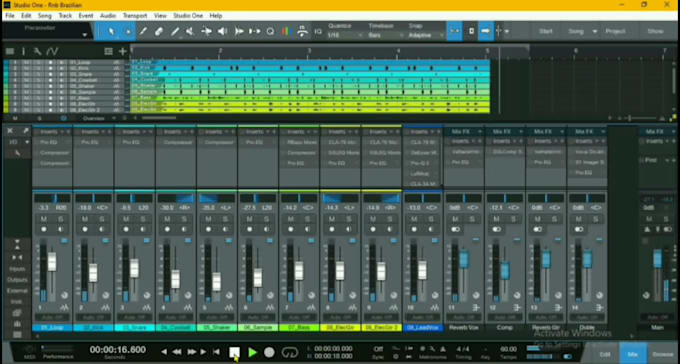Click Return to Zero button

pyautogui.click(x=216, y=352)
